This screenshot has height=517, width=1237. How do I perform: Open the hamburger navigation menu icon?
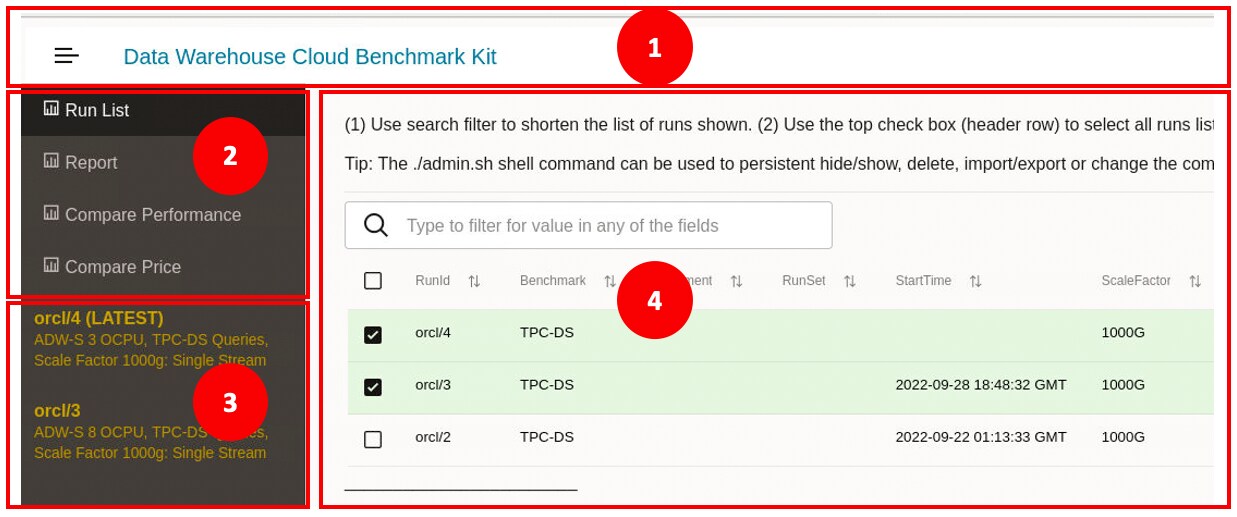point(67,56)
